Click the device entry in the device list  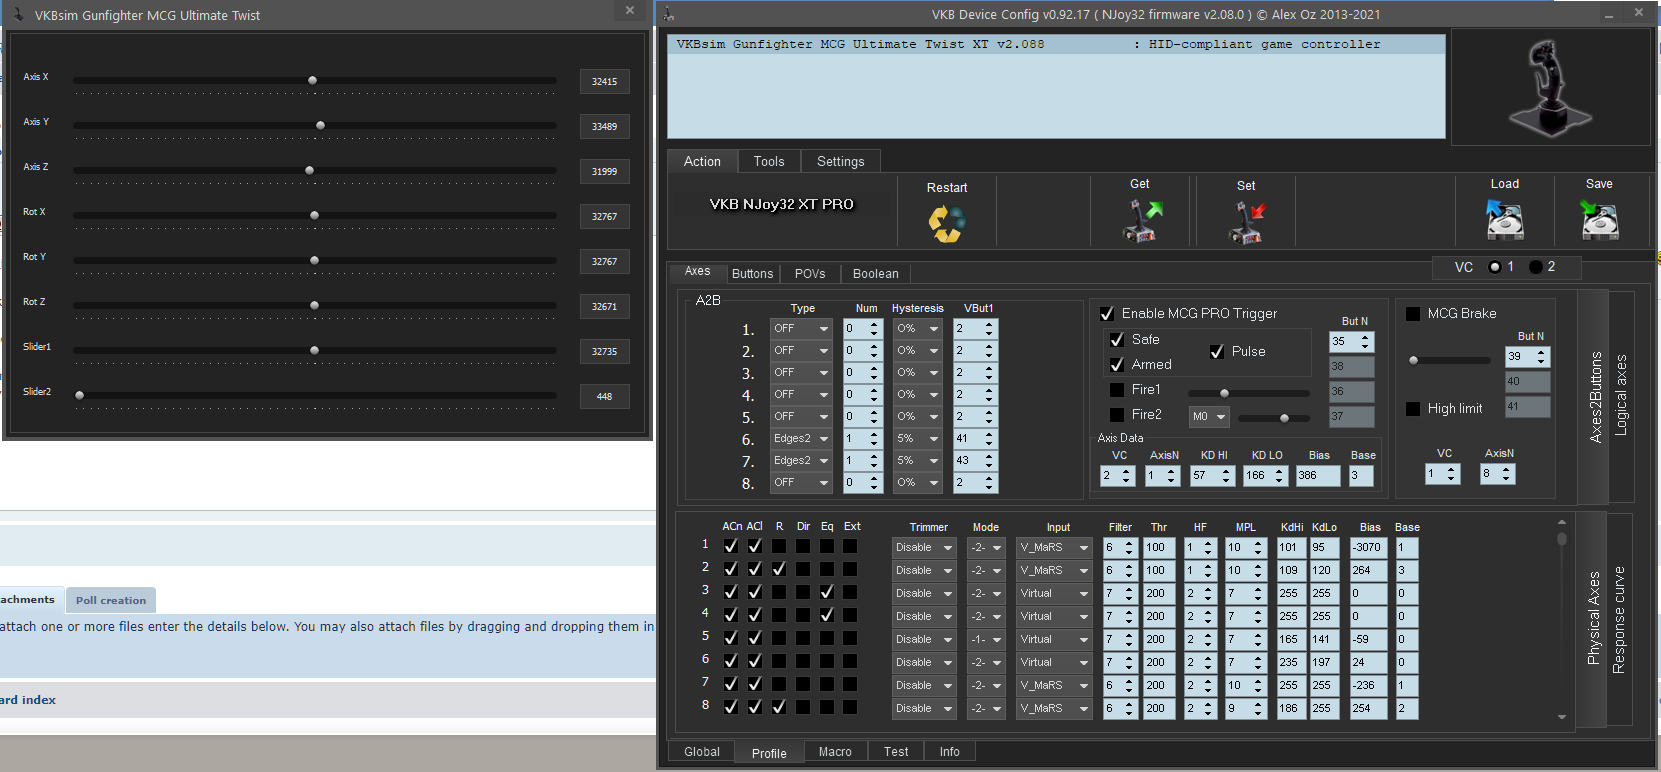pyautogui.click(x=1056, y=45)
